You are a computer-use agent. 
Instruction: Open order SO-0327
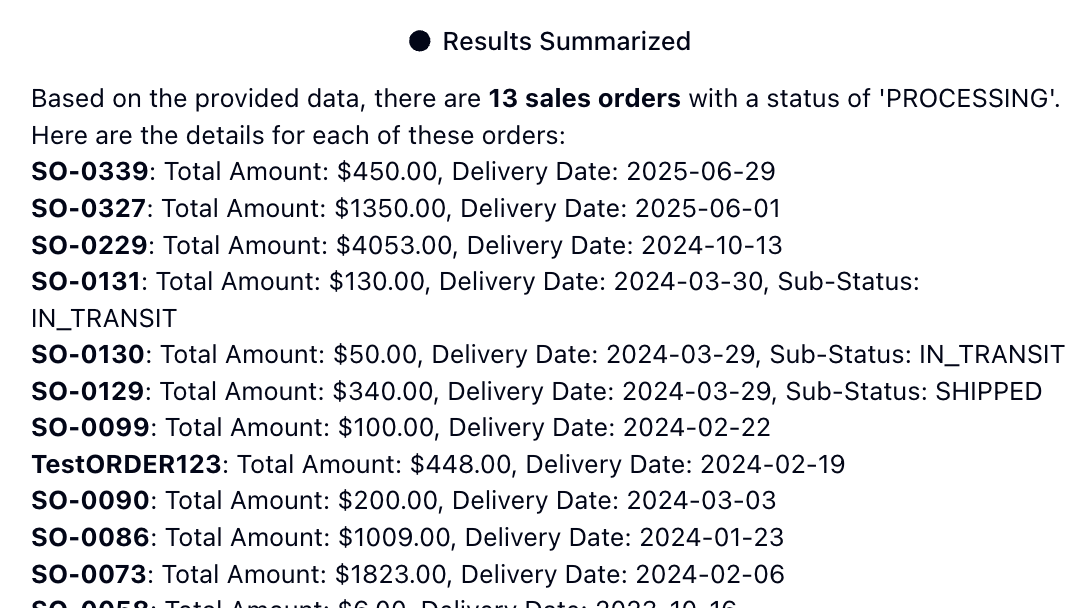pyautogui.click(x=89, y=208)
